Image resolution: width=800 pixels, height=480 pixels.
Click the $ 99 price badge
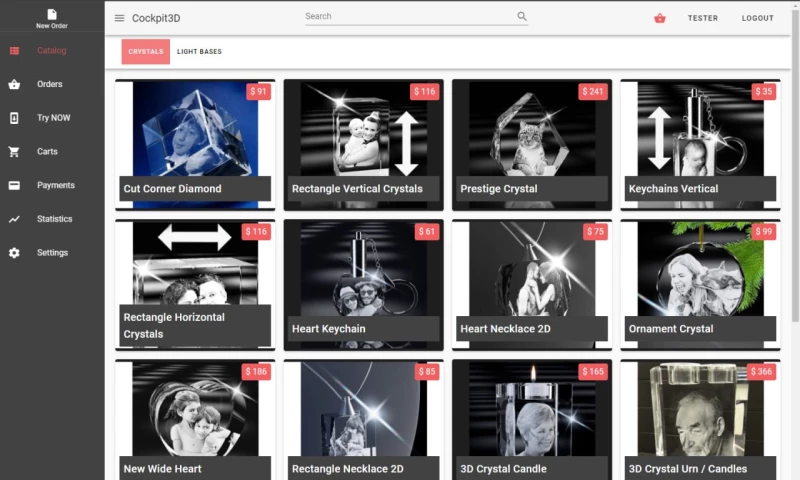coord(764,232)
